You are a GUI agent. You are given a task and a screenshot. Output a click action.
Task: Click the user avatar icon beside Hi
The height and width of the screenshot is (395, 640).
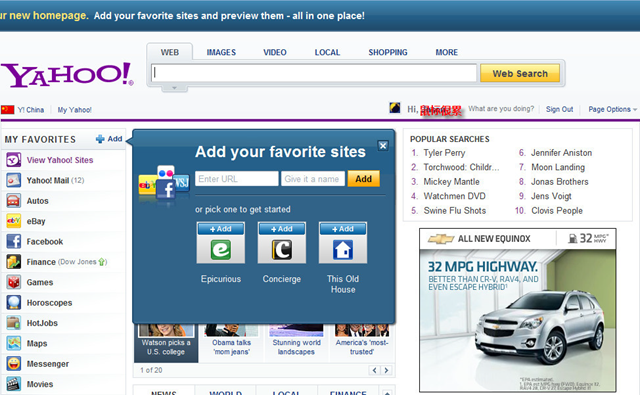point(395,108)
